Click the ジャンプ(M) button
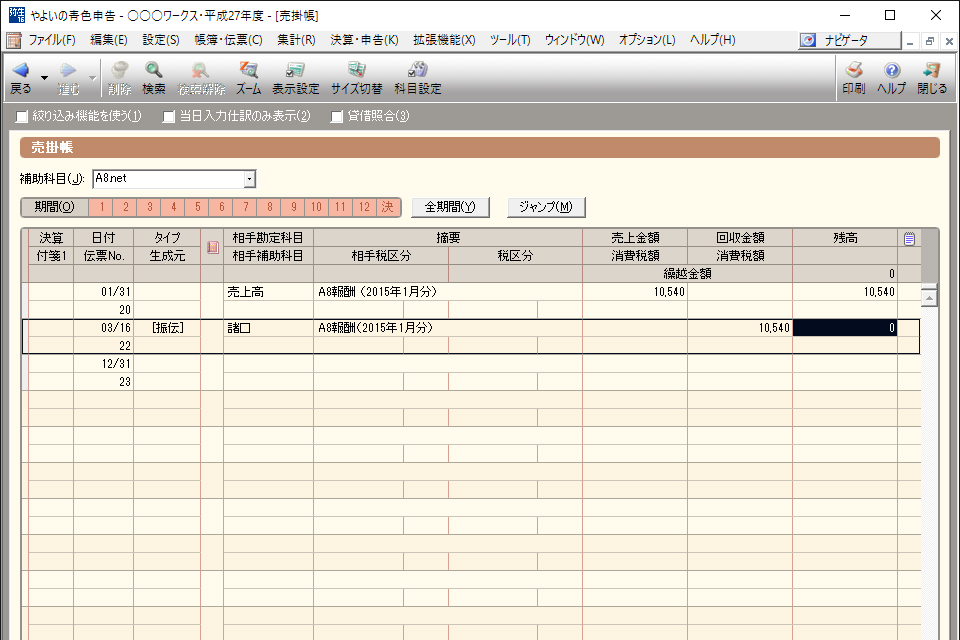Screen dimensions: 960x640 tap(546, 207)
